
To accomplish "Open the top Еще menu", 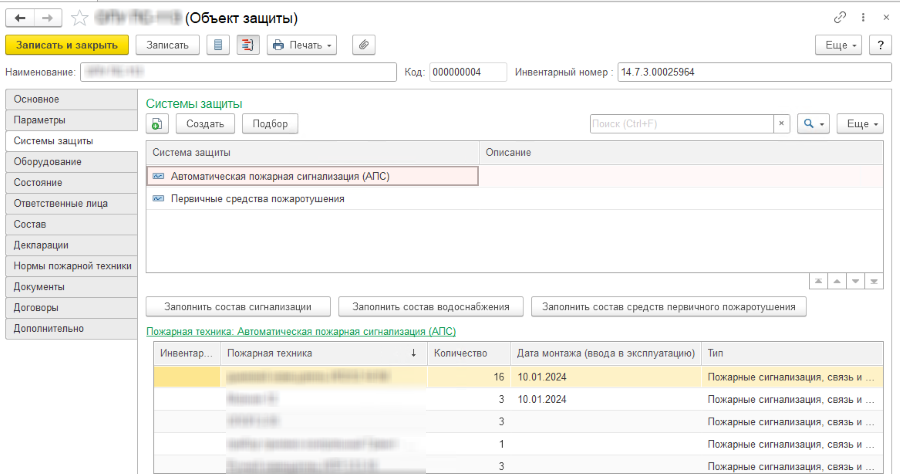I will click(839, 45).
